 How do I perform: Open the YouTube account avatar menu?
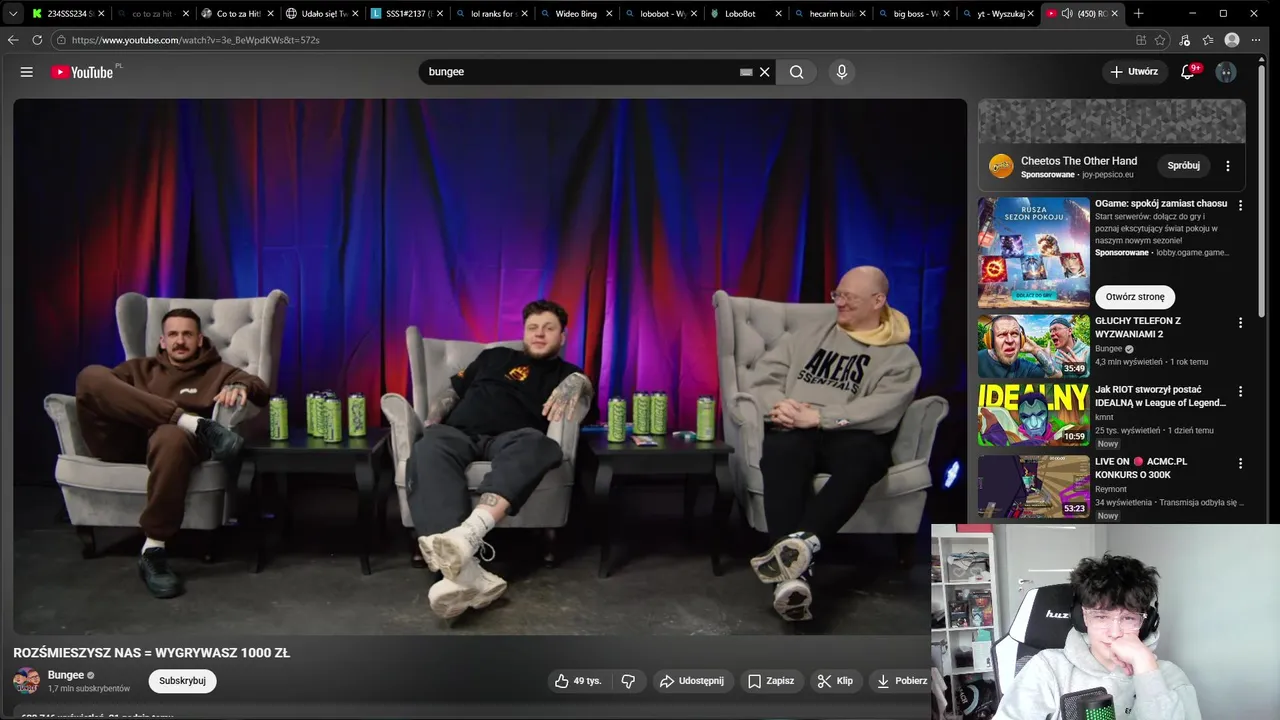[x=1226, y=72]
